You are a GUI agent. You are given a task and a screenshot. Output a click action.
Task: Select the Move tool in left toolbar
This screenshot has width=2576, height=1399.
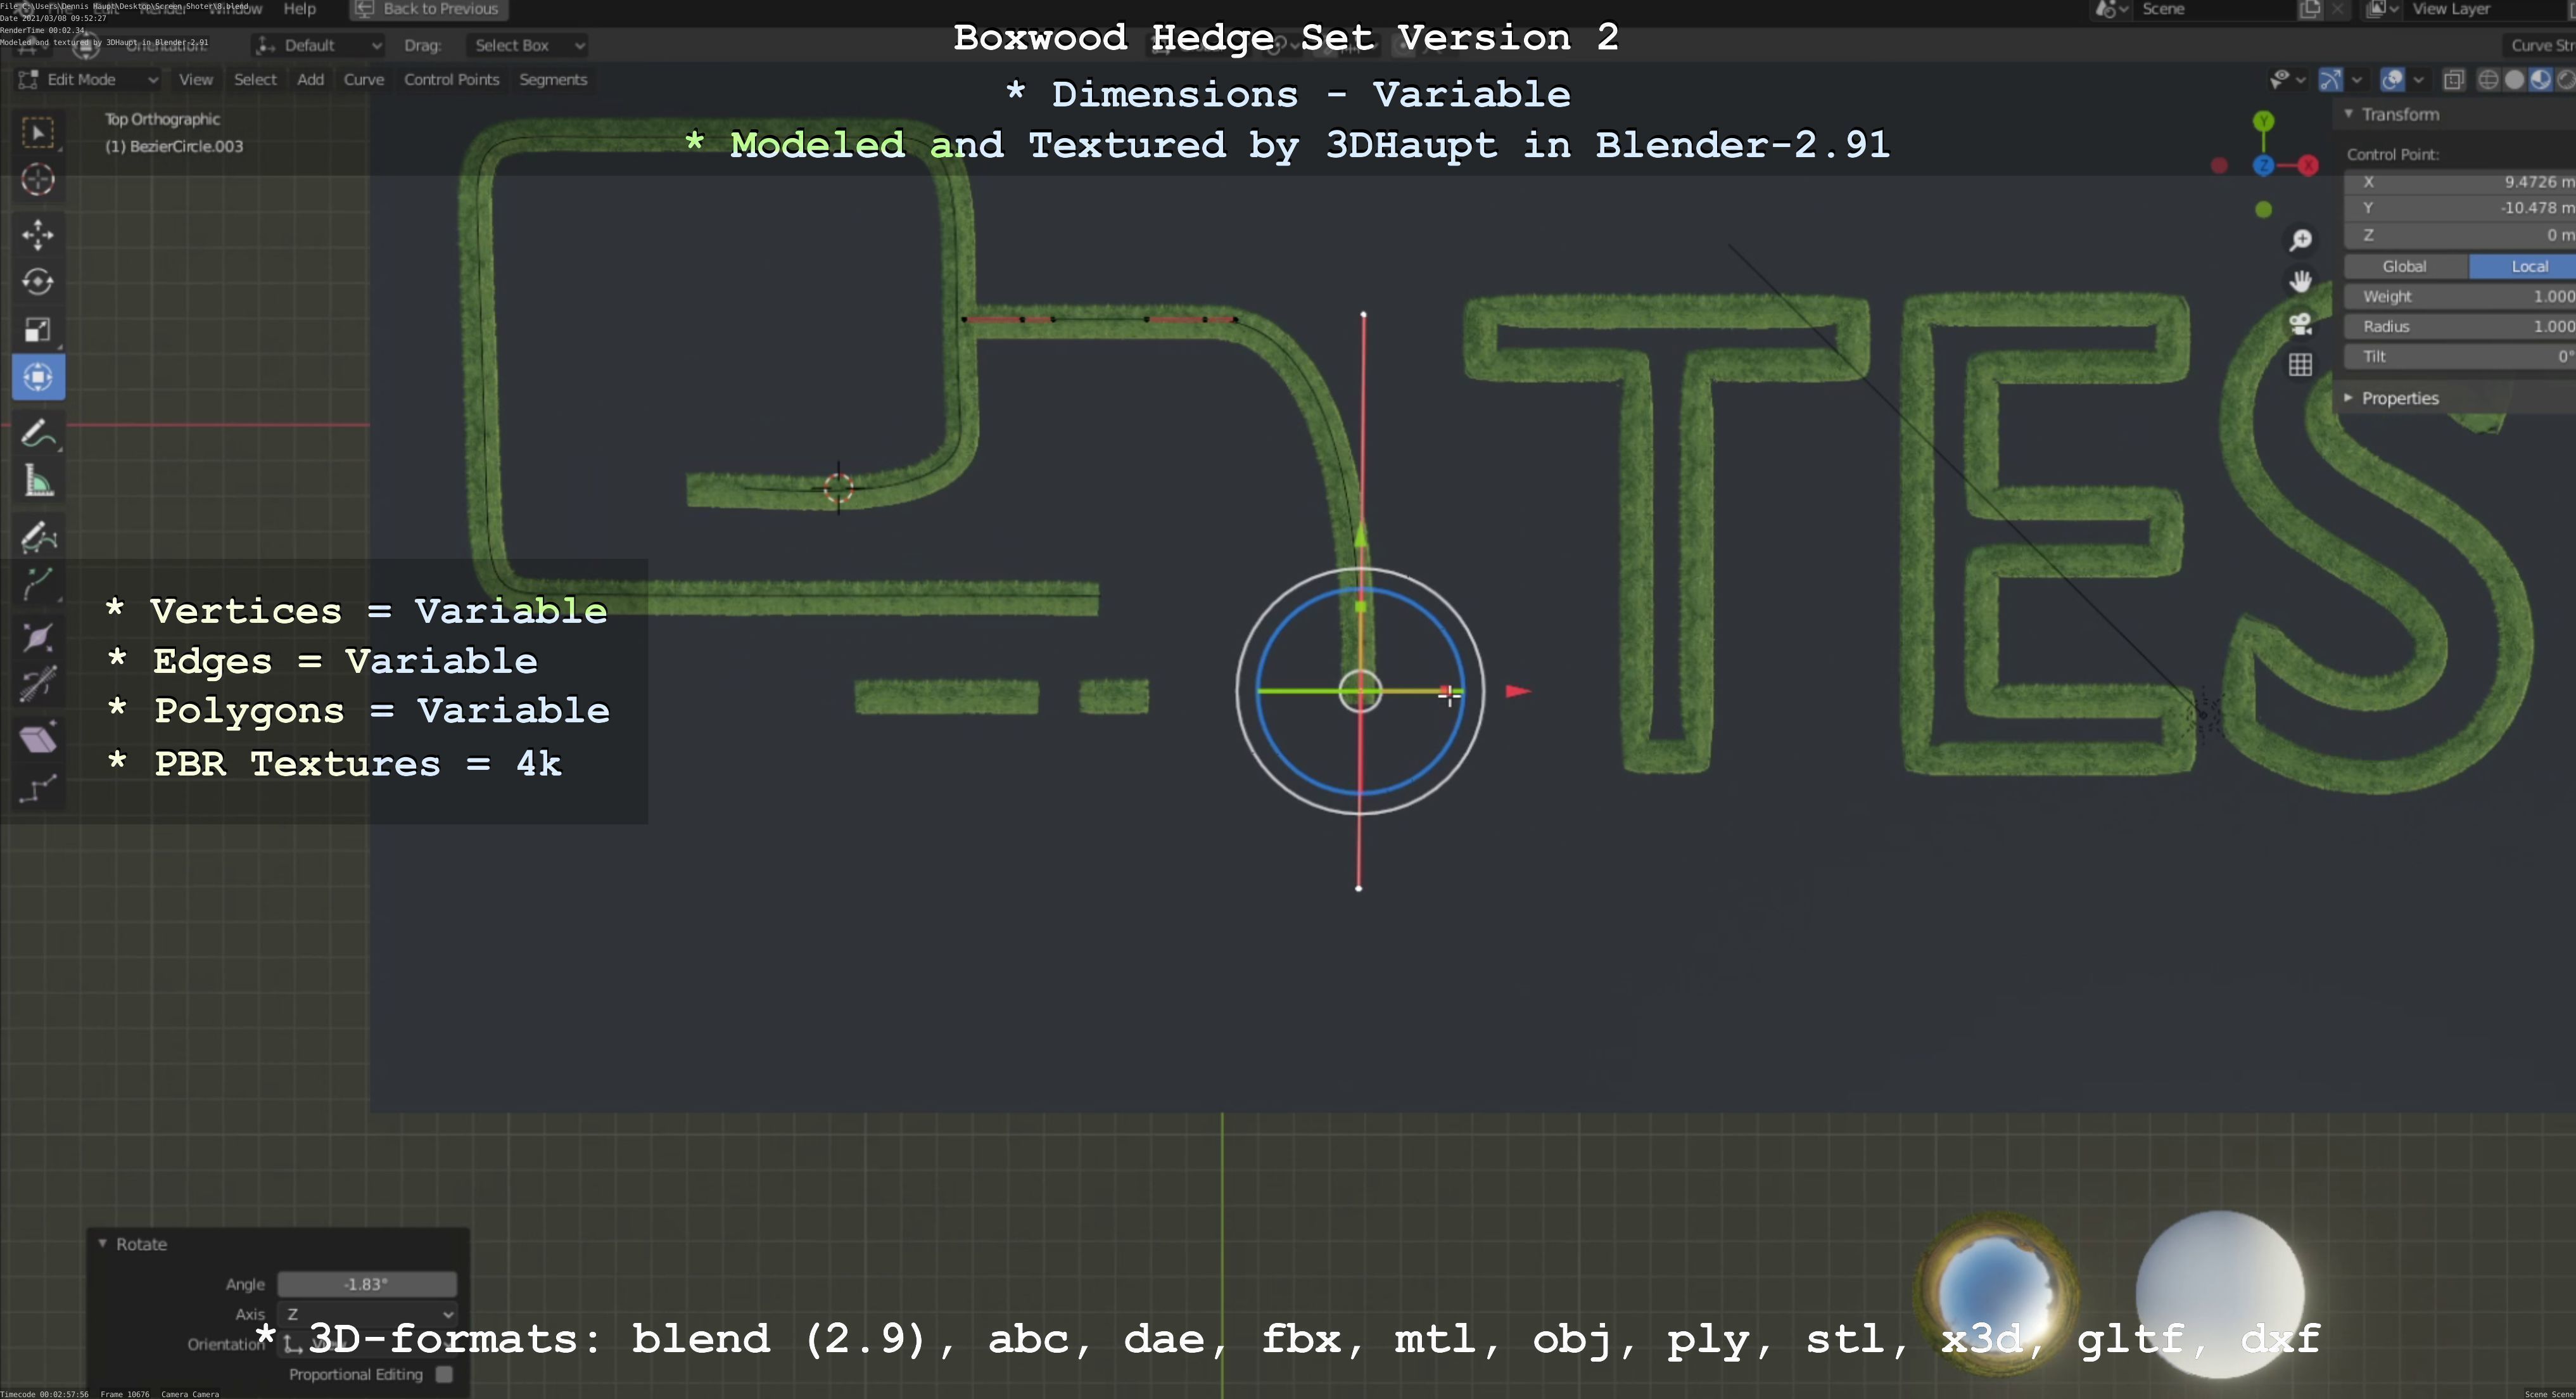pyautogui.click(x=38, y=234)
